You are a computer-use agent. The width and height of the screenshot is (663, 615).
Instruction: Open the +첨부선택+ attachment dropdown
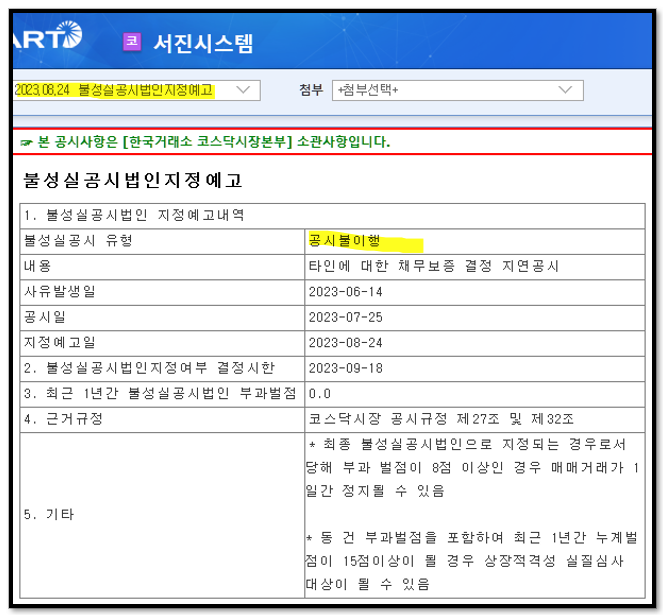[x=458, y=90]
